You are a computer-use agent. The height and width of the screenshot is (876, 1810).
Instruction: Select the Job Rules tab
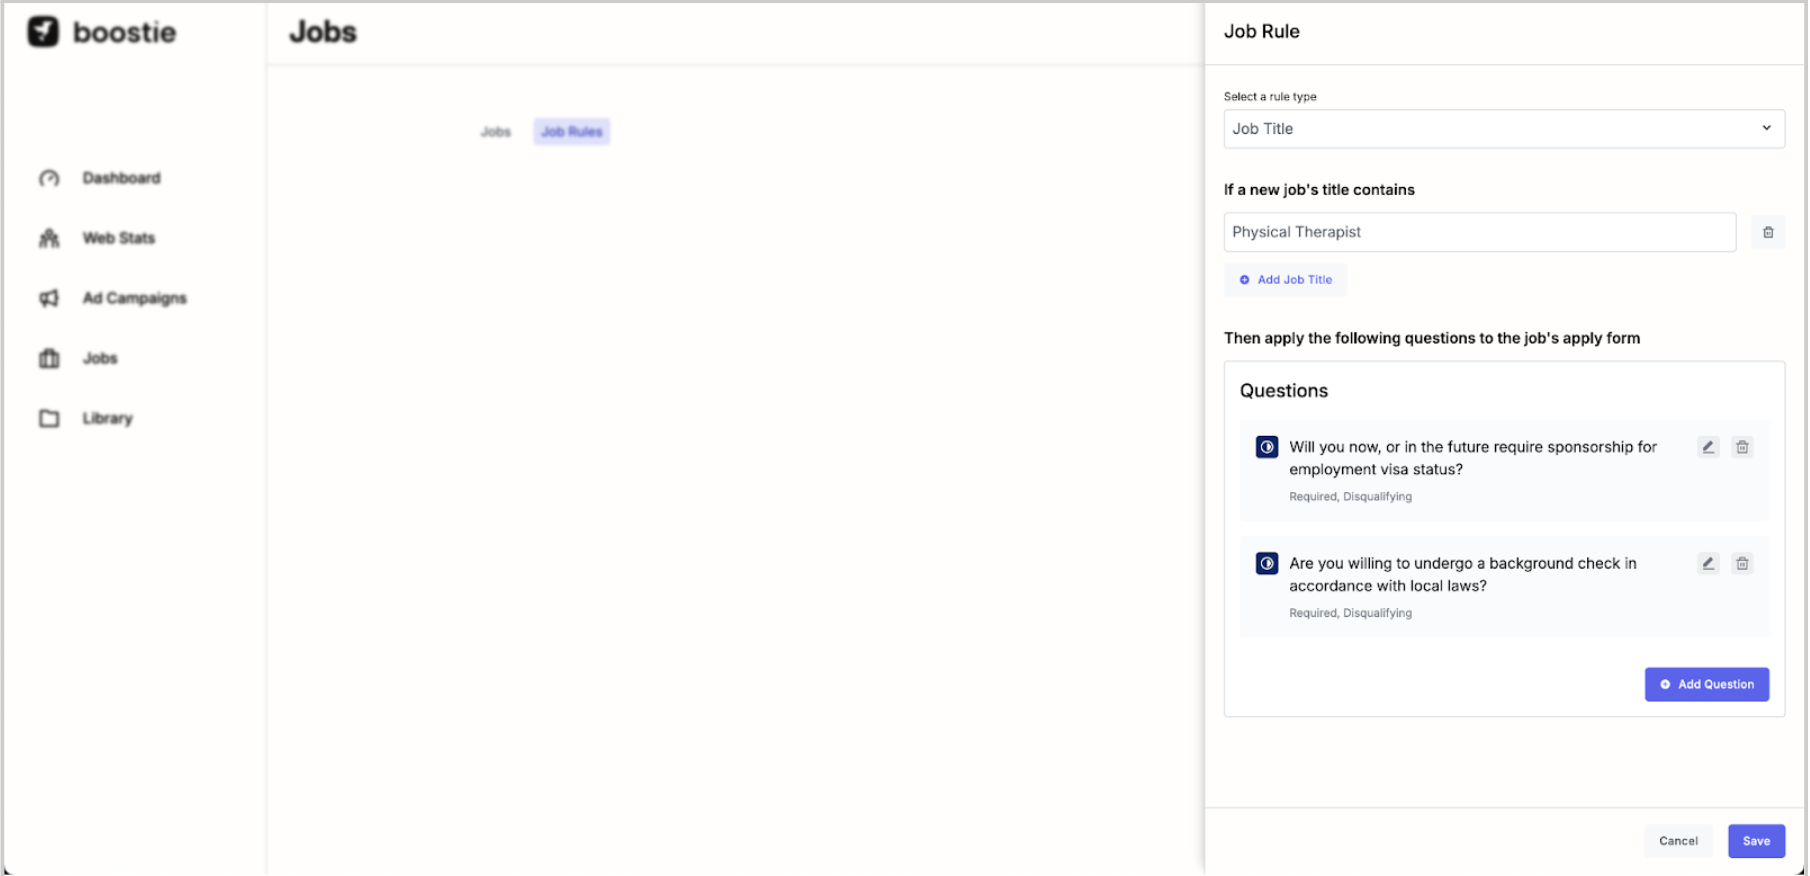[571, 132]
